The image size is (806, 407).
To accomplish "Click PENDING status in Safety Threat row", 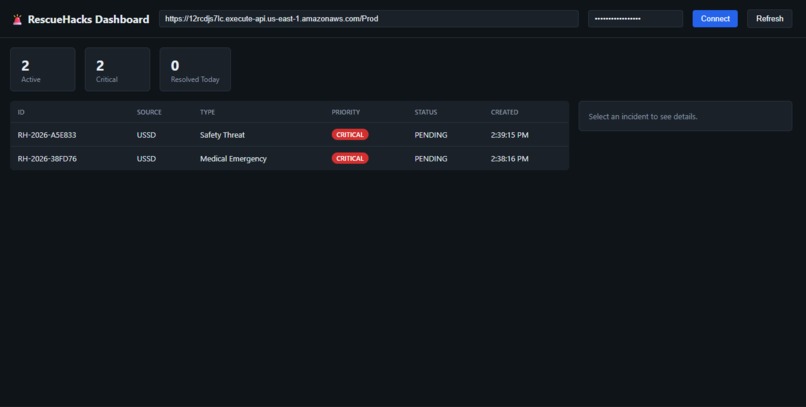I will (431, 135).
